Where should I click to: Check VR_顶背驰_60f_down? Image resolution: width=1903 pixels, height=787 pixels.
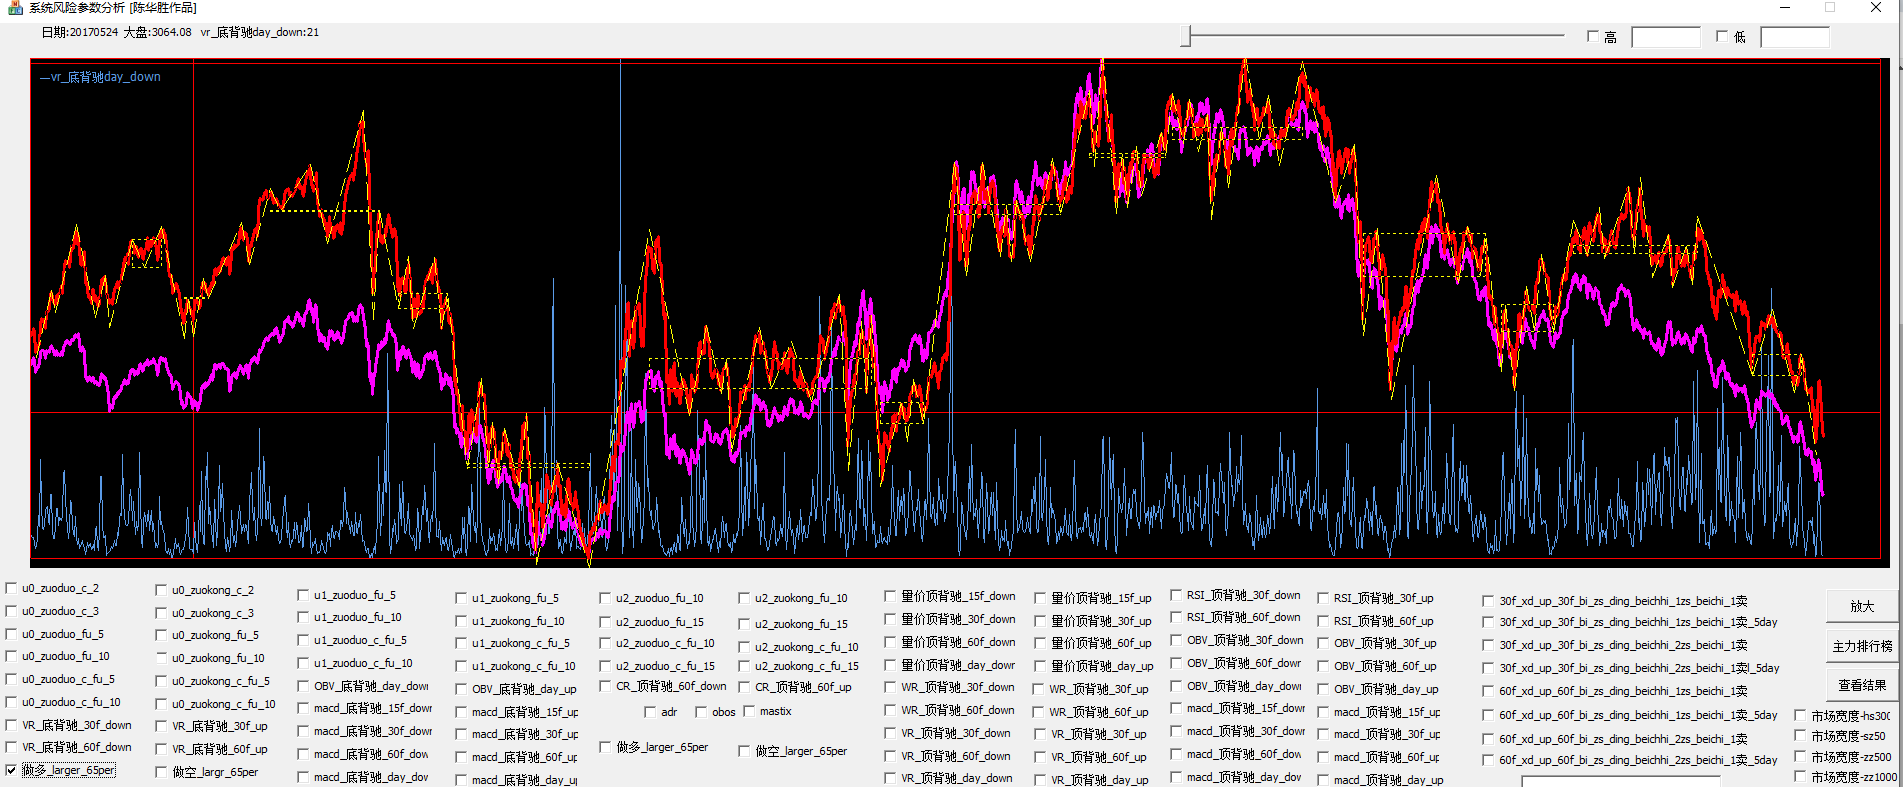[890, 756]
